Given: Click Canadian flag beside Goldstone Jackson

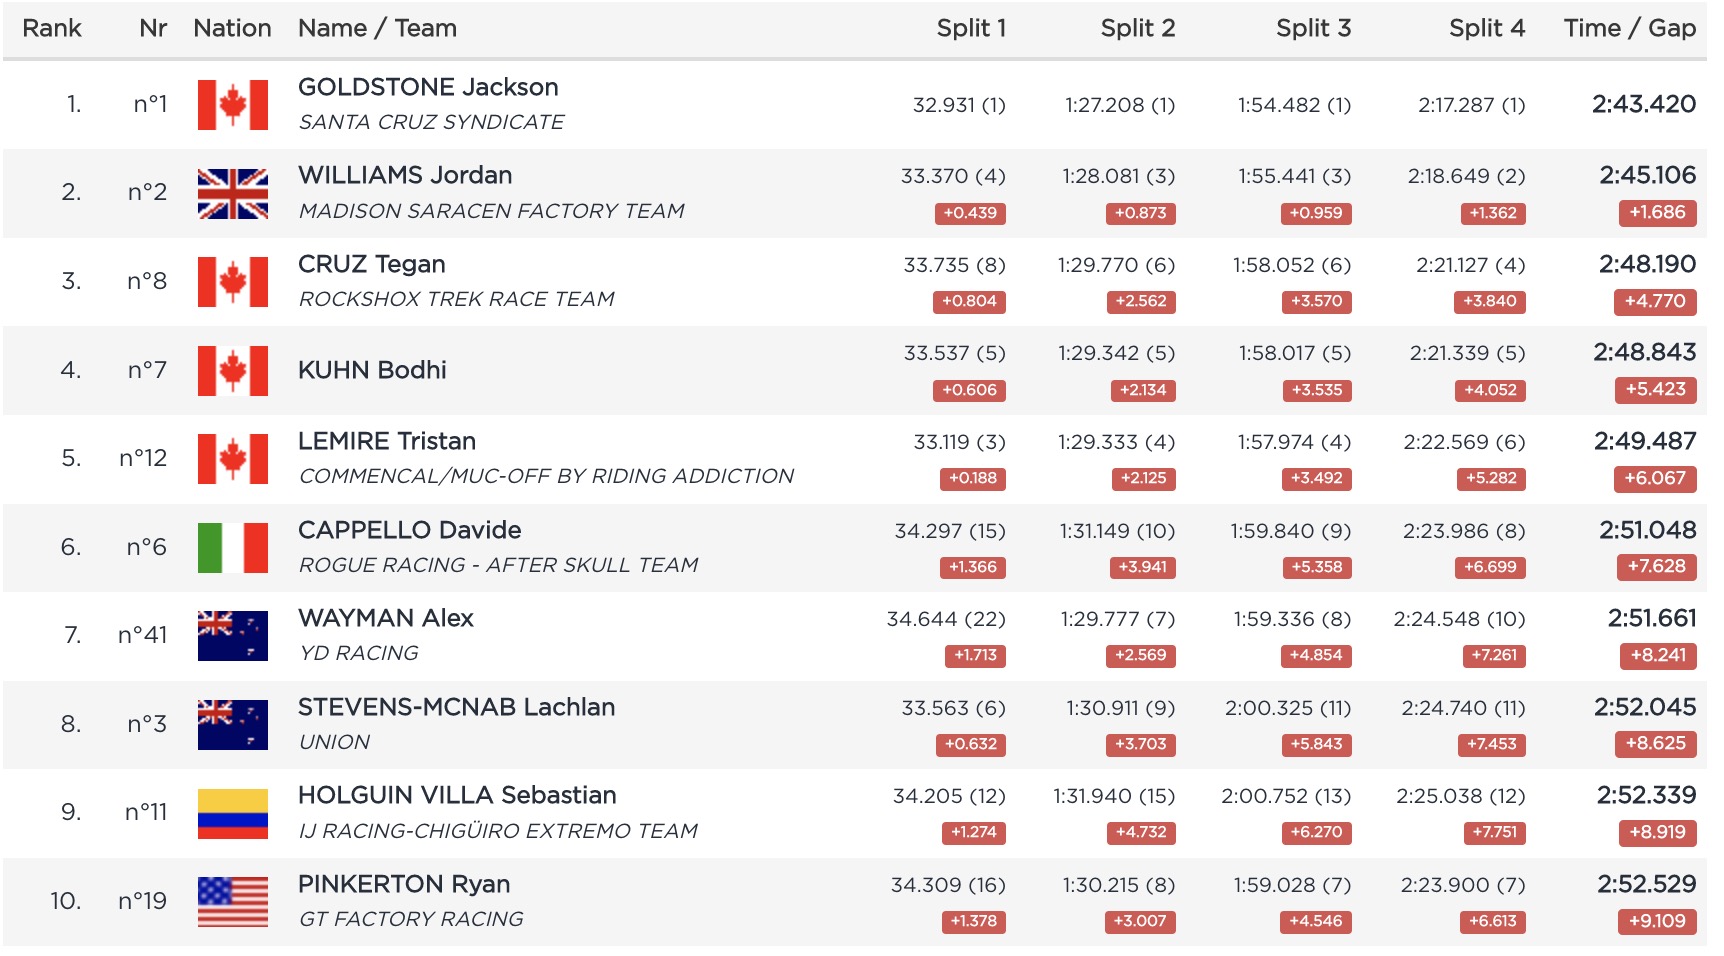Looking at the screenshot, I should (x=232, y=105).
